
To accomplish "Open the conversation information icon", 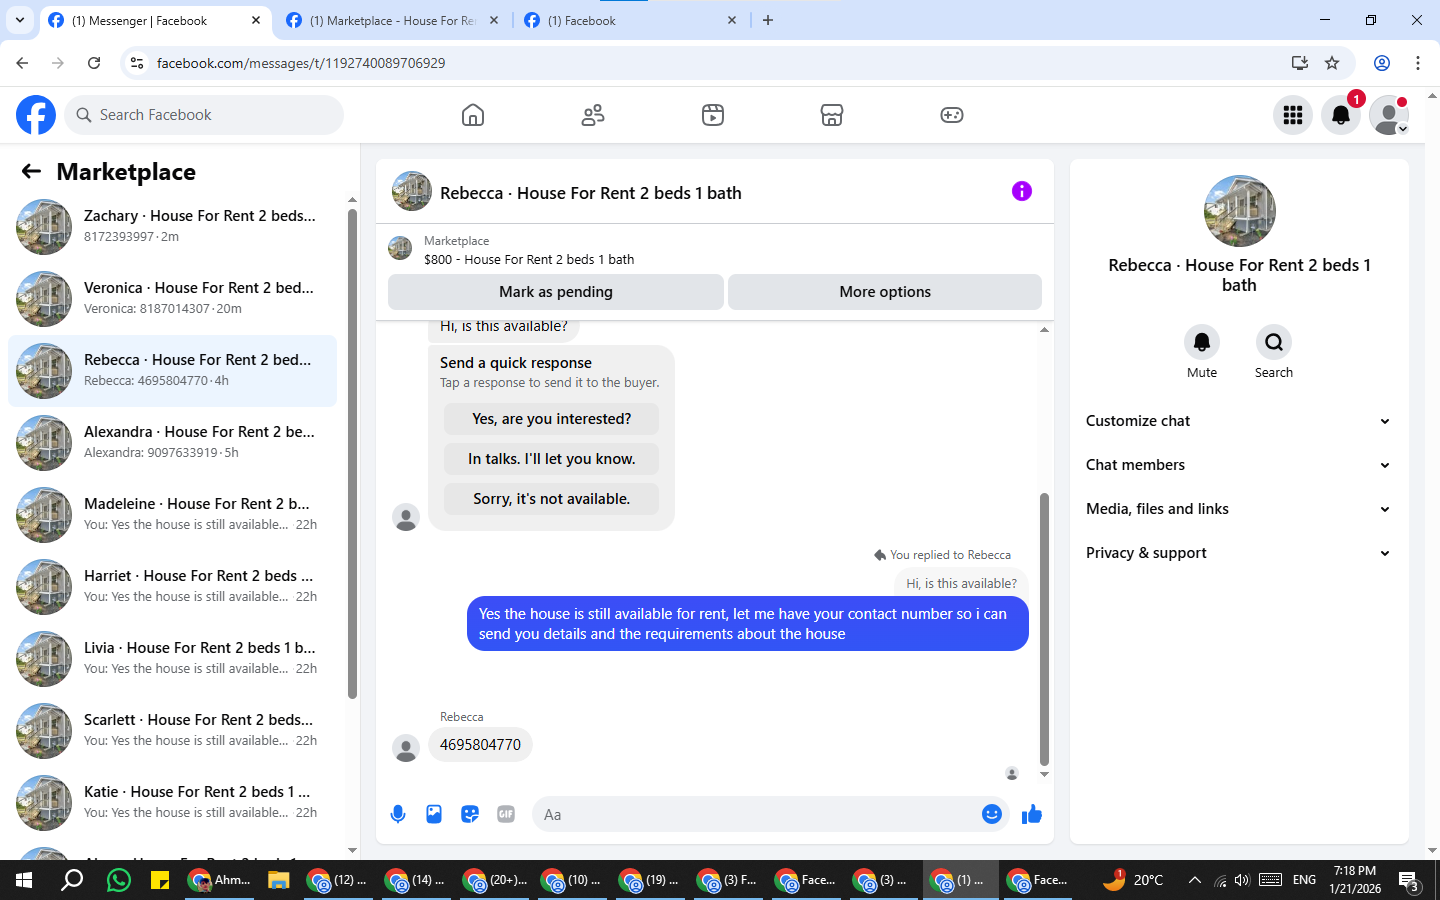I will click(1021, 191).
